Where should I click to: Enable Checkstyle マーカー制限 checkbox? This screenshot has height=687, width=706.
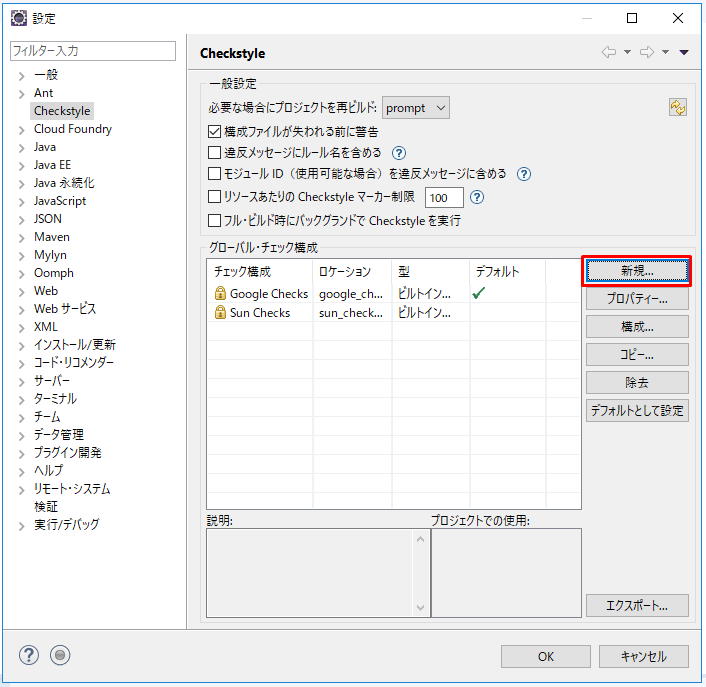pyautogui.click(x=214, y=197)
